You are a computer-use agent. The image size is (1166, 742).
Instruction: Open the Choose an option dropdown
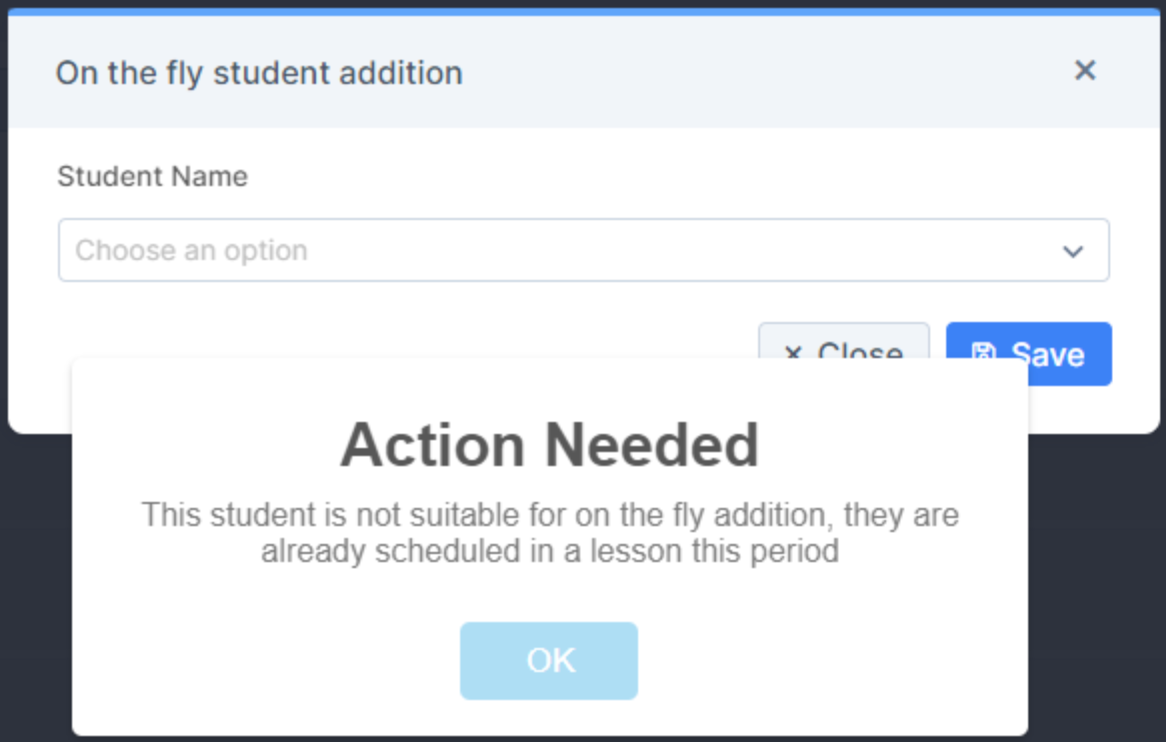click(584, 250)
